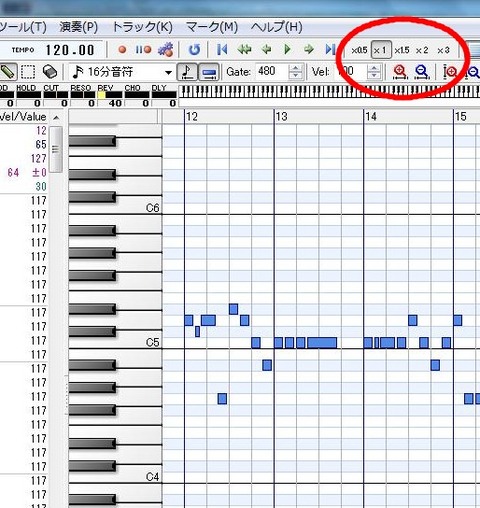This screenshot has width=480, height=508.
Task: Click the value 65 in event list
Action: [x=41, y=144]
